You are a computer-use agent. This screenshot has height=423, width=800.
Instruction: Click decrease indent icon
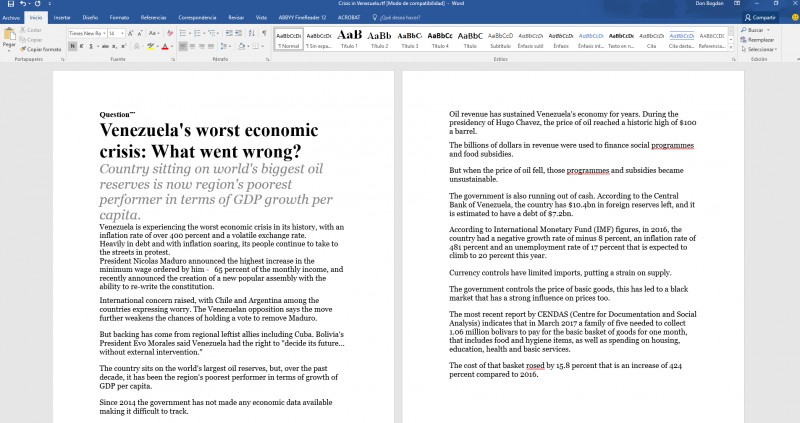[229, 33]
